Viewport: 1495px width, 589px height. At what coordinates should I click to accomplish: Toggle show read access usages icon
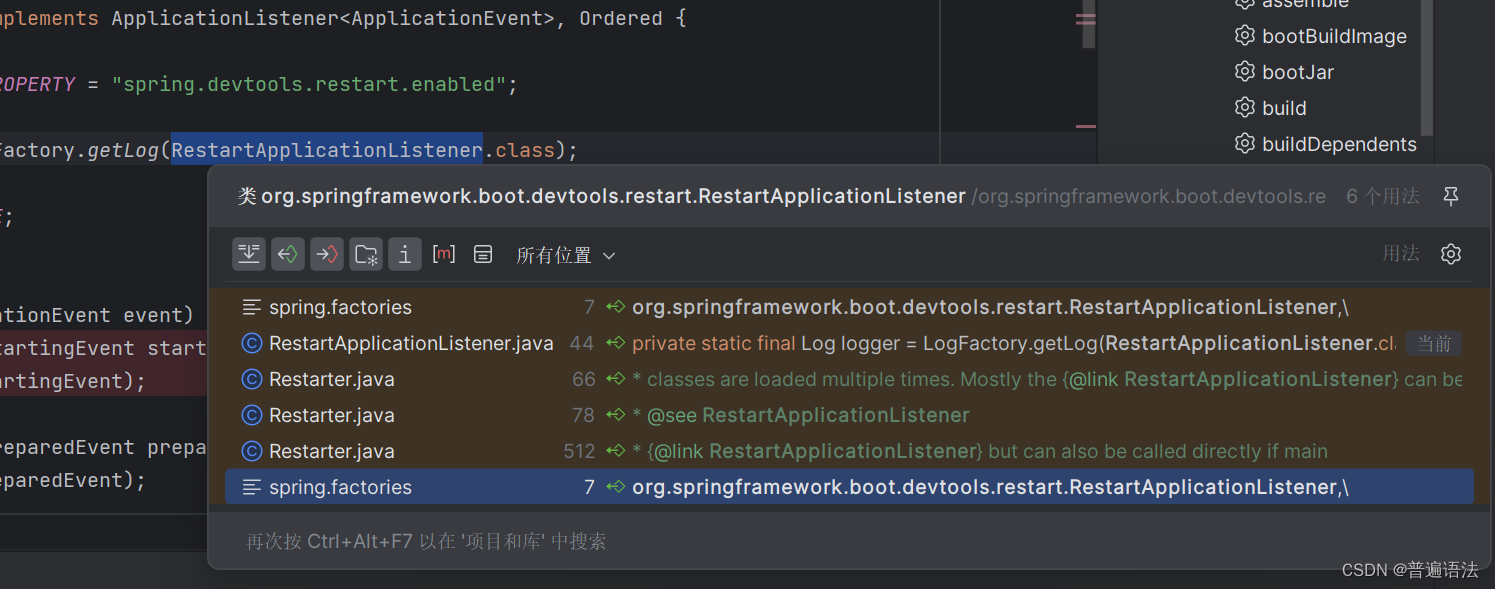click(x=288, y=253)
